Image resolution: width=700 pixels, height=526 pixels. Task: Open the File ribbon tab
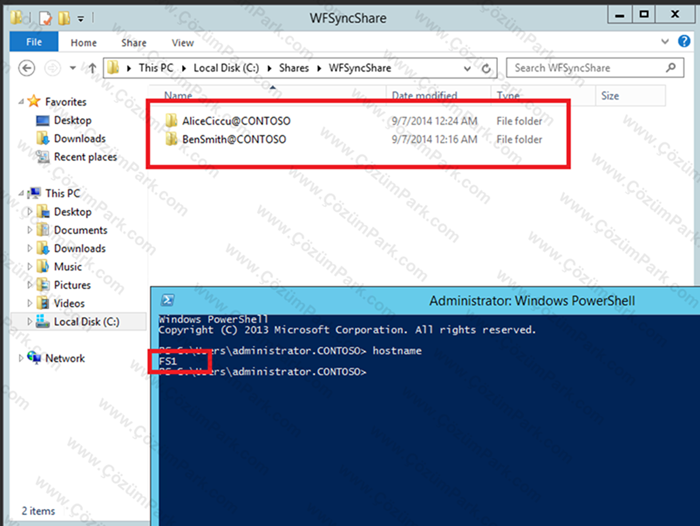[x=34, y=42]
